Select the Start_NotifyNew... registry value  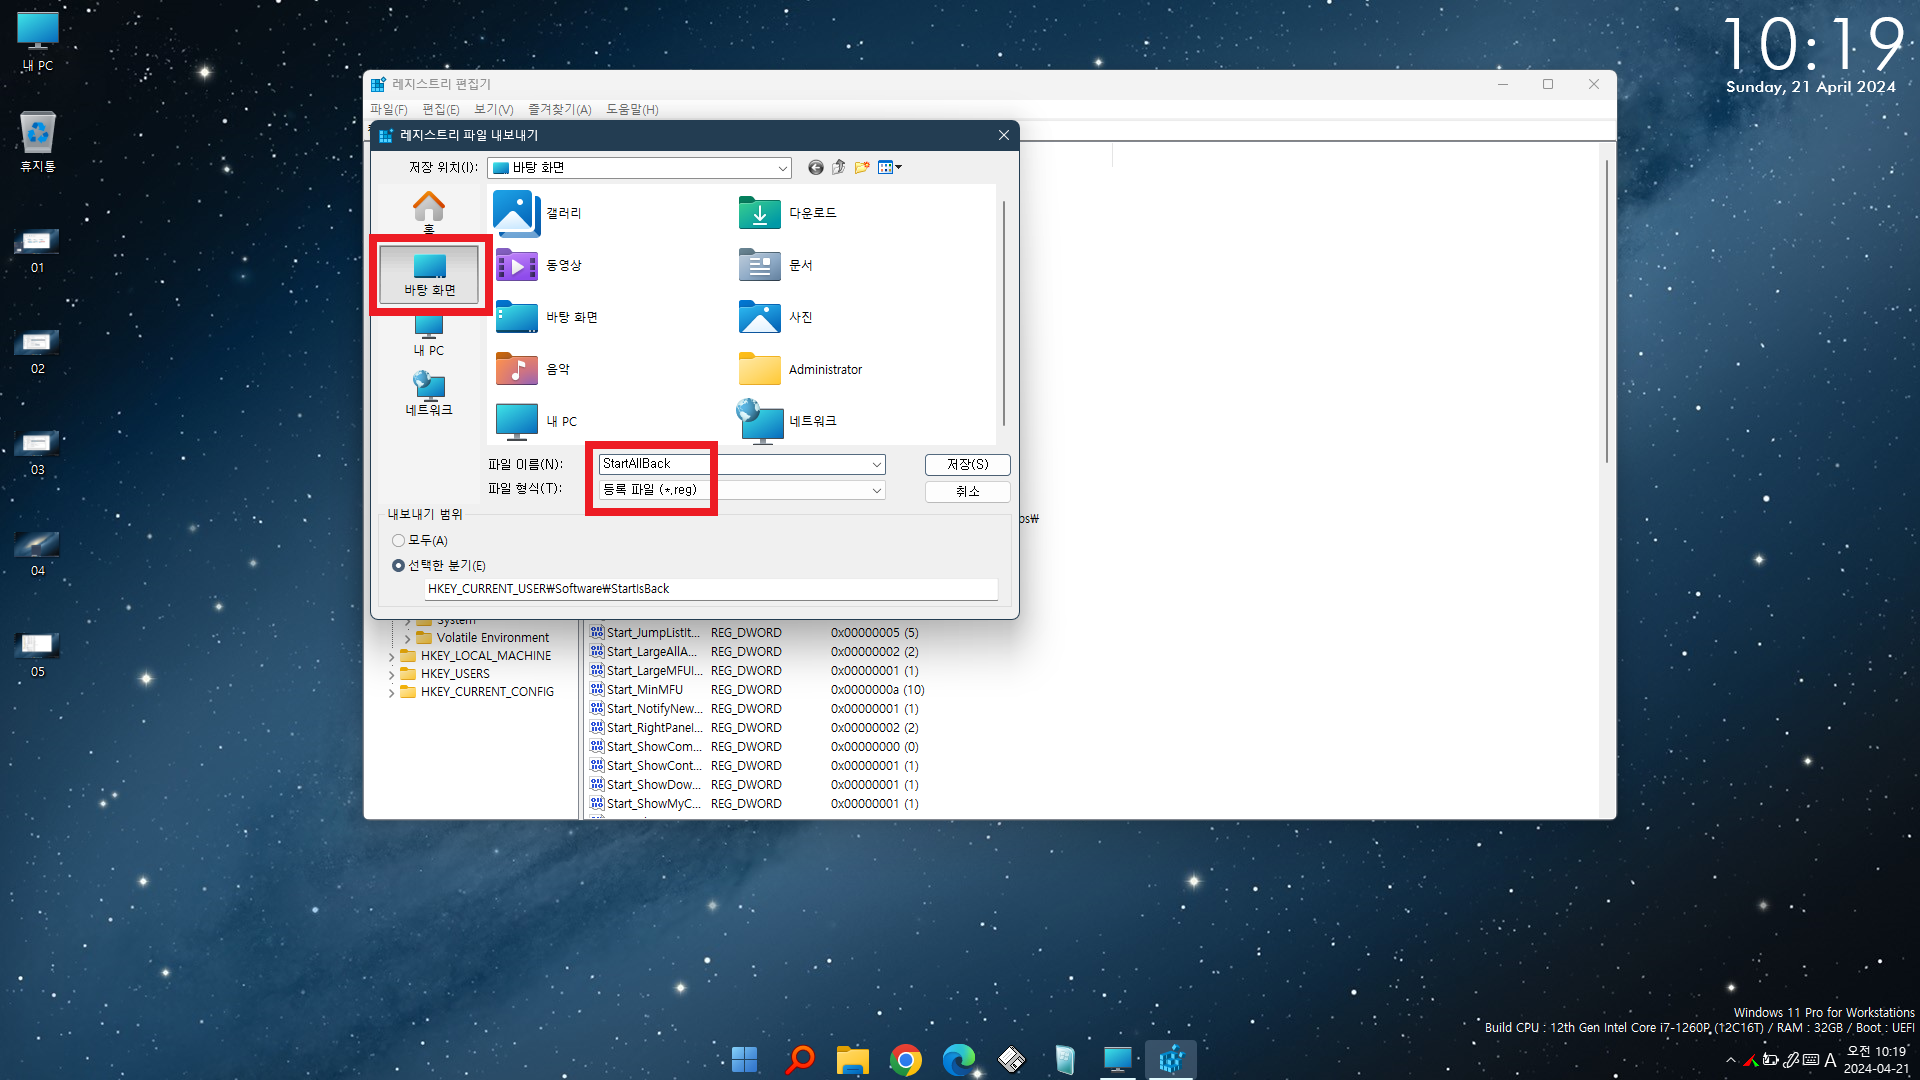pyautogui.click(x=644, y=709)
